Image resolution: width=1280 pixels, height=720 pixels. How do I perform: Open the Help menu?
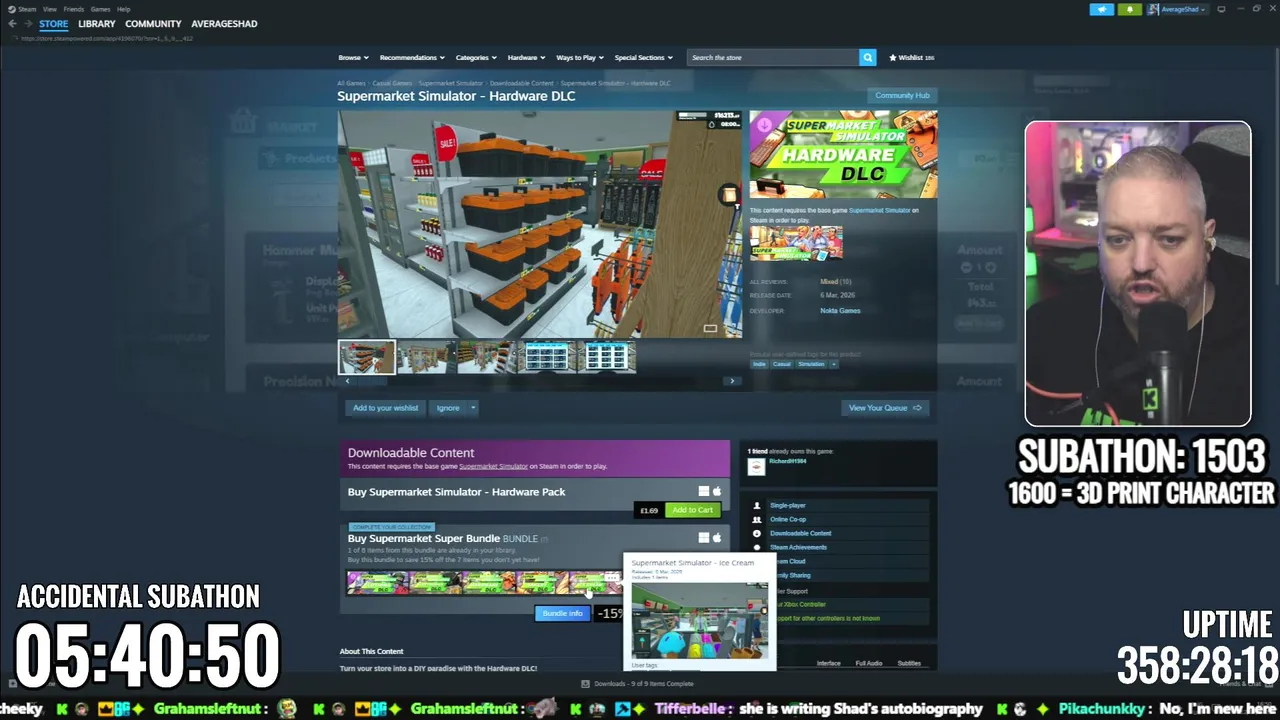click(124, 9)
